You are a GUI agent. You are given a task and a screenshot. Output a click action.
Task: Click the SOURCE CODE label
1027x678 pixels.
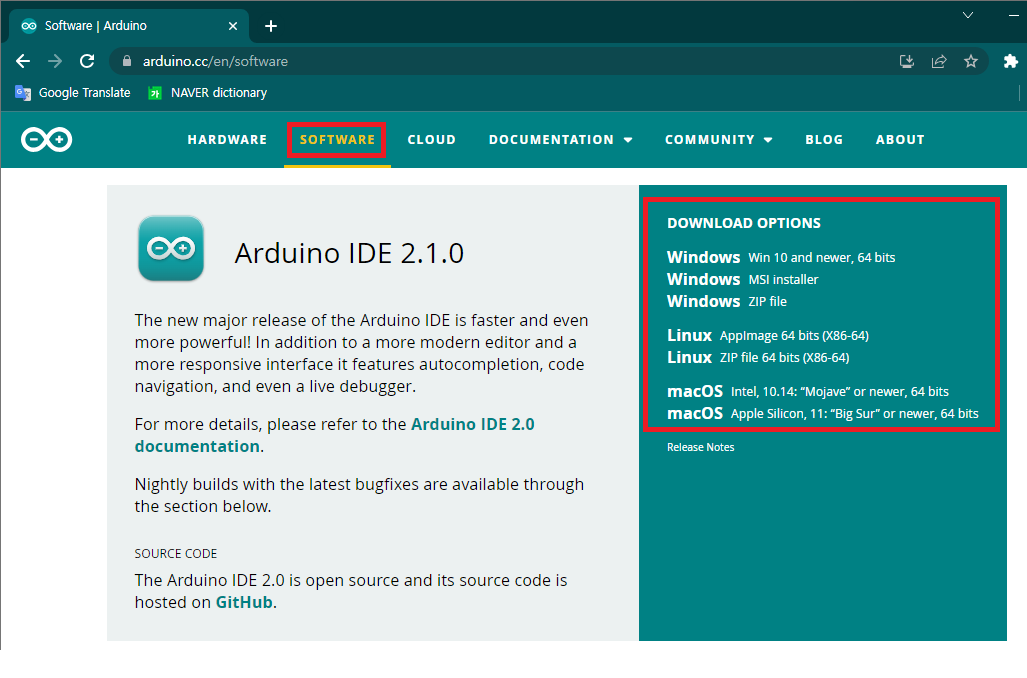click(176, 554)
